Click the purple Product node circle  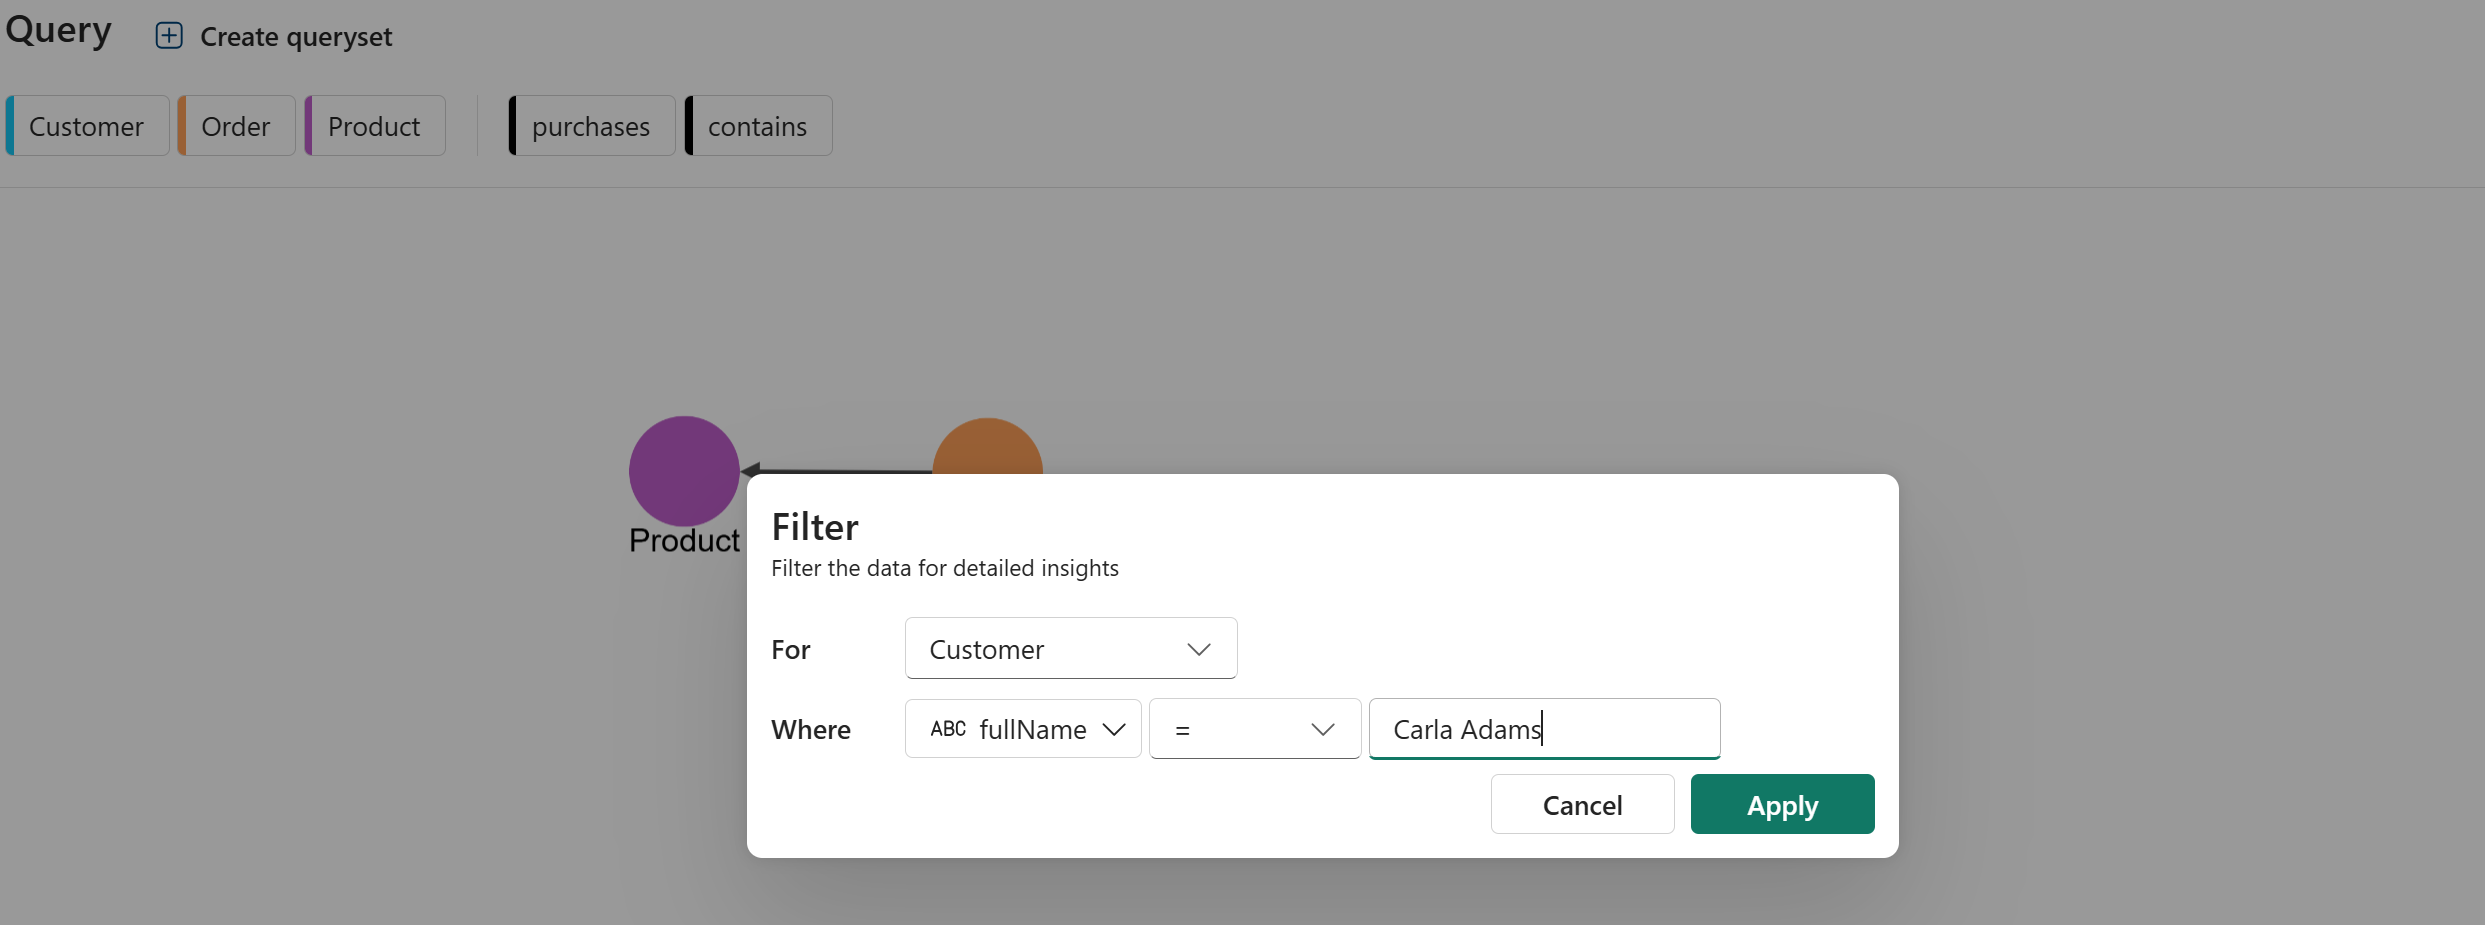coord(684,470)
